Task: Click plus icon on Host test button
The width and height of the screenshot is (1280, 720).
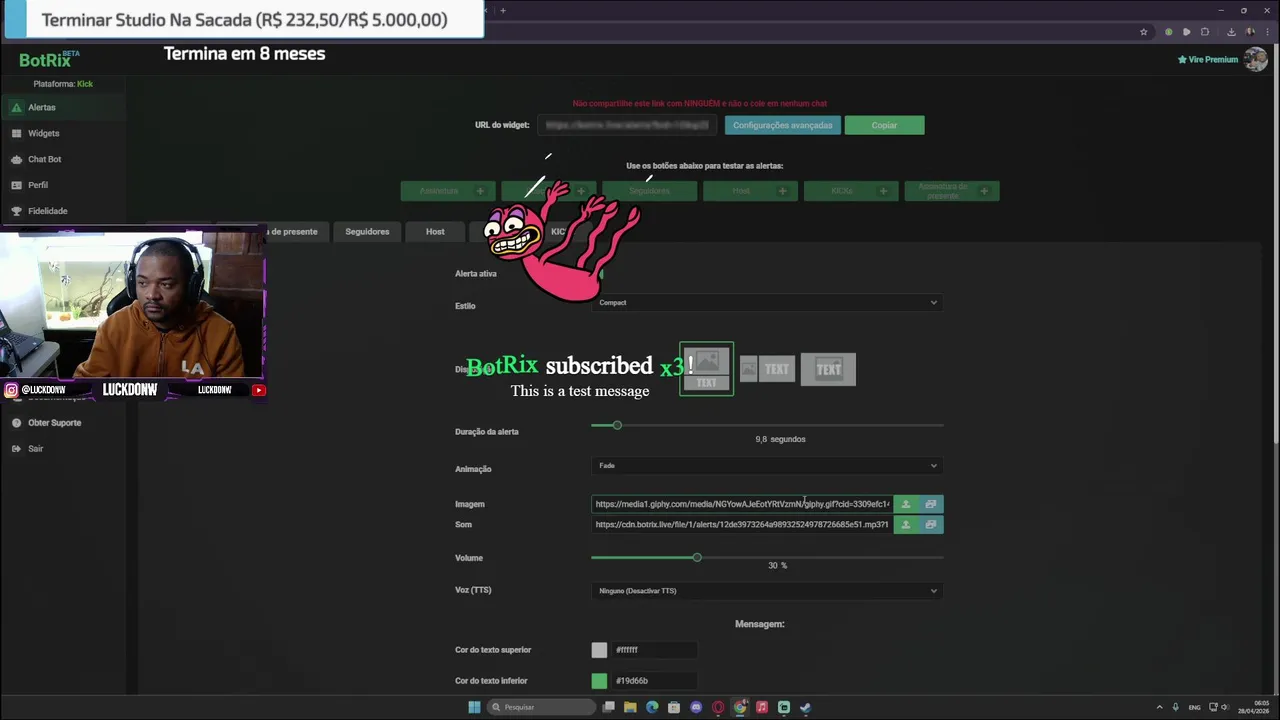Action: tap(782, 191)
